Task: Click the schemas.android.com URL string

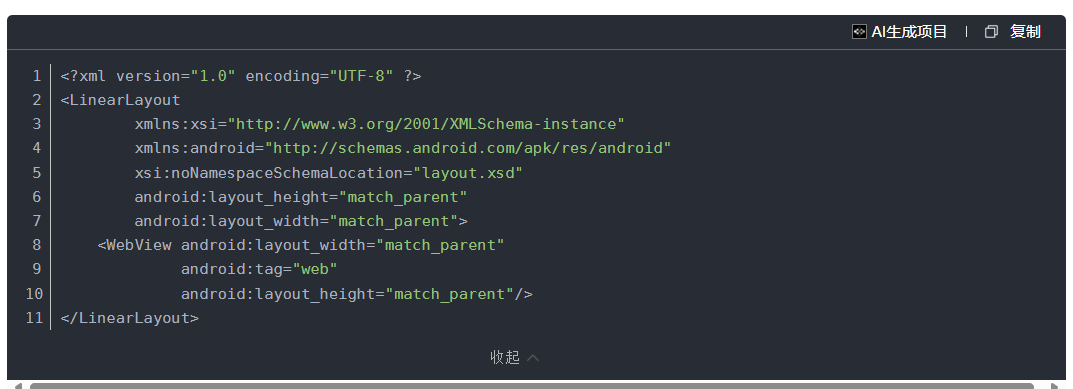Action: [x=469, y=148]
